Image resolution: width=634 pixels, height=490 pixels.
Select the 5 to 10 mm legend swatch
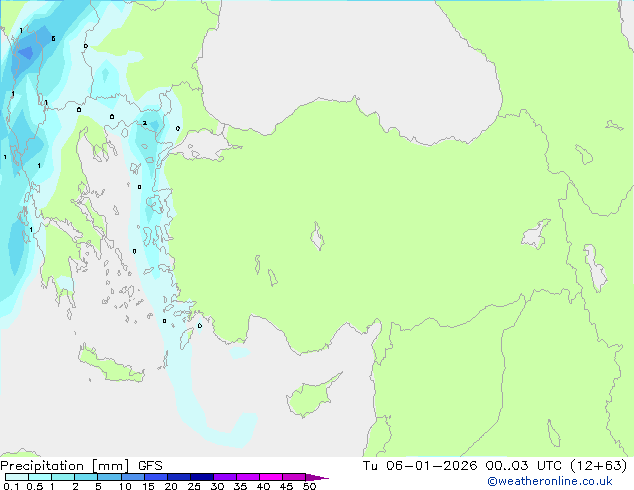pyautogui.click(x=109, y=477)
